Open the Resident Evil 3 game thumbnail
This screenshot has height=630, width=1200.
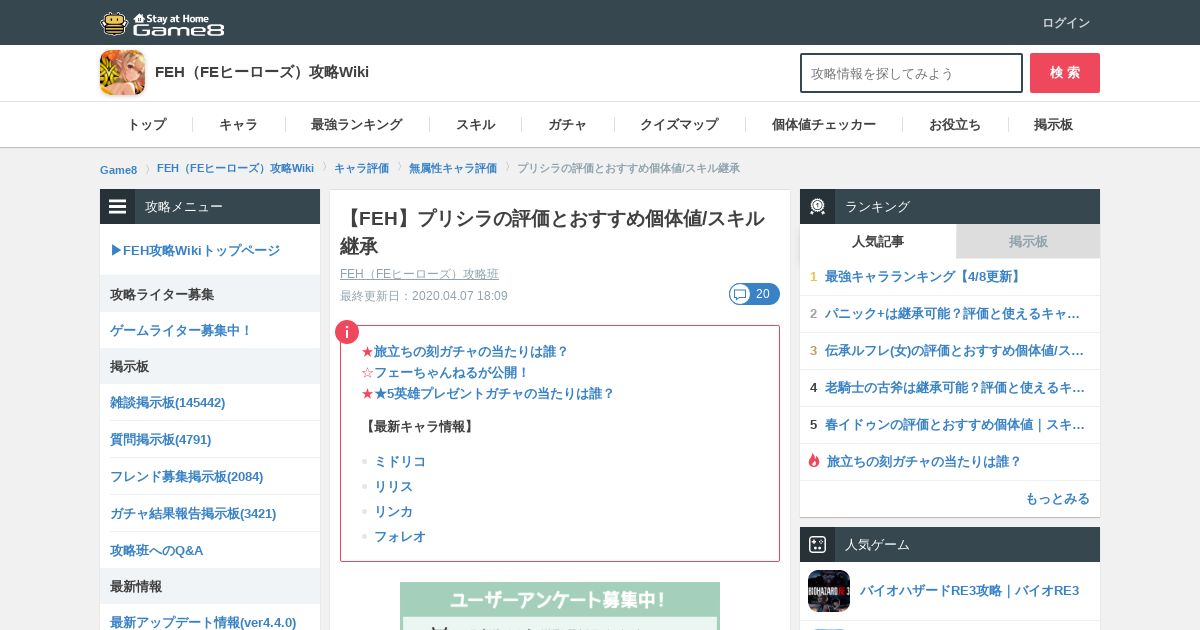tap(829, 591)
